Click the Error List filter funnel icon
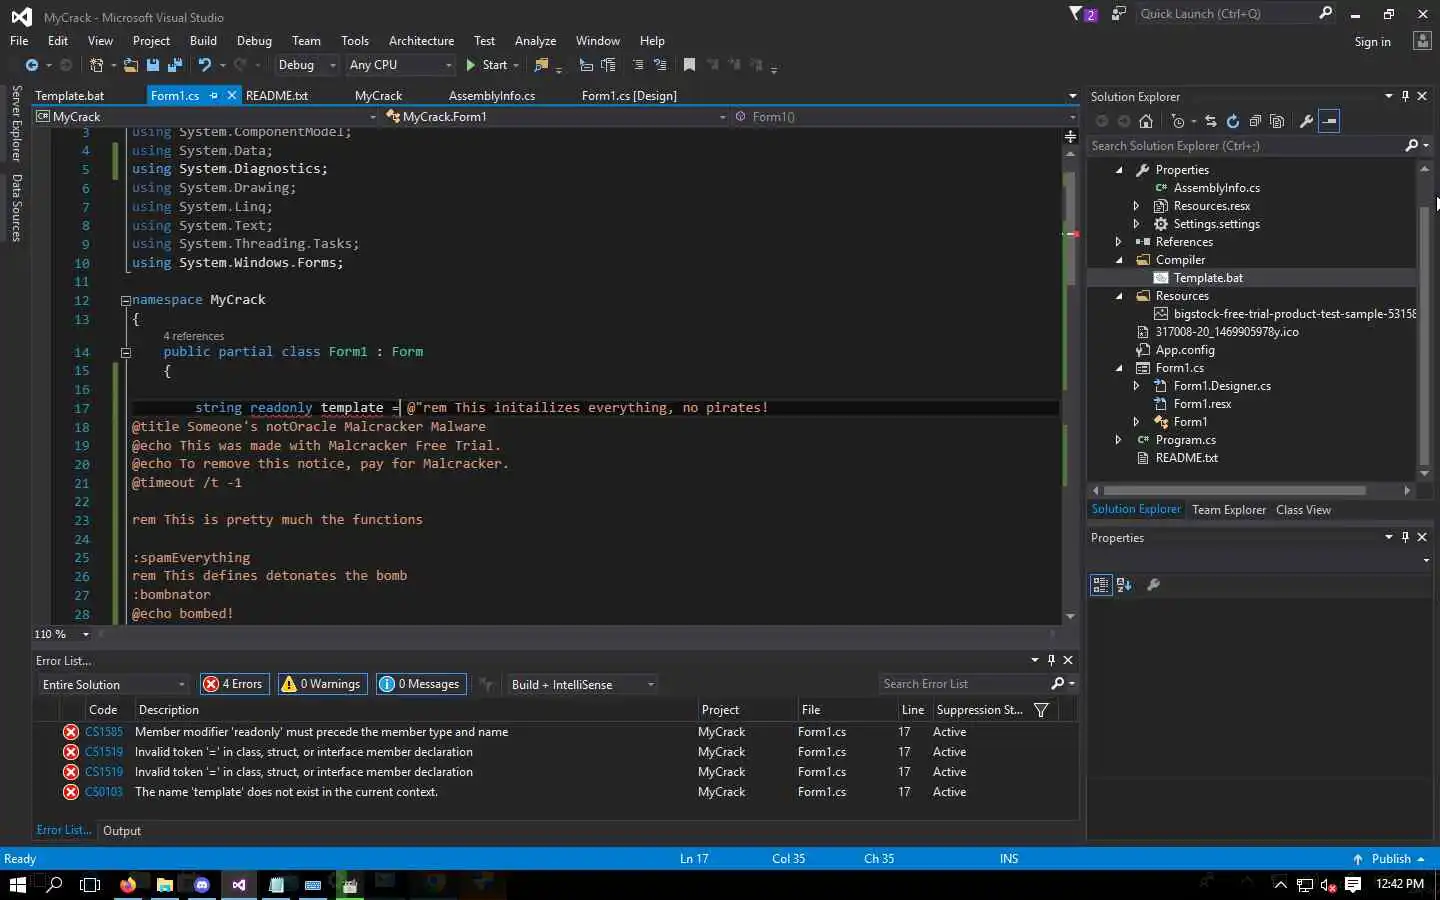The height and width of the screenshot is (900, 1440). (x=1041, y=710)
